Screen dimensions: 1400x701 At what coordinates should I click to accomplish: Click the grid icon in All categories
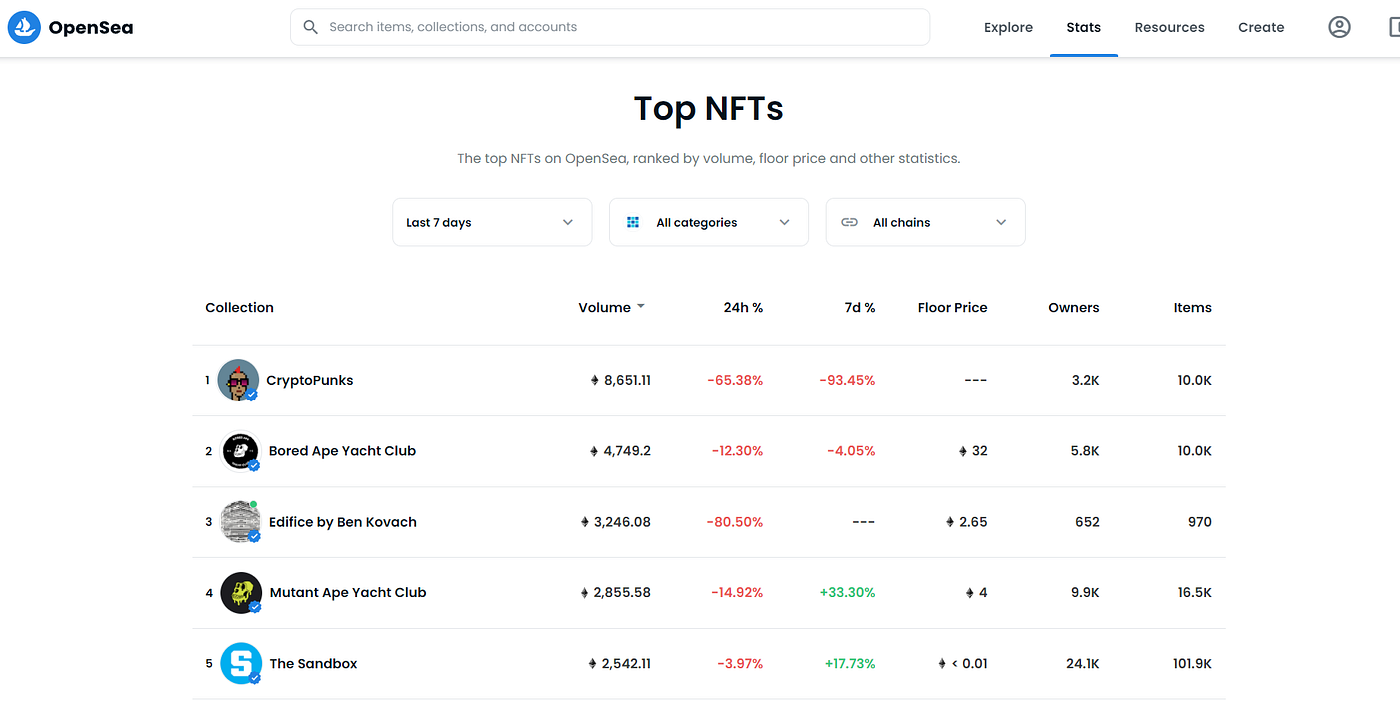click(633, 222)
